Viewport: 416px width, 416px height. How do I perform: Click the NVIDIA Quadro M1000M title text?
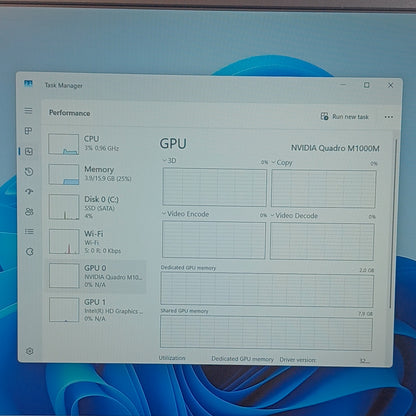coord(335,148)
